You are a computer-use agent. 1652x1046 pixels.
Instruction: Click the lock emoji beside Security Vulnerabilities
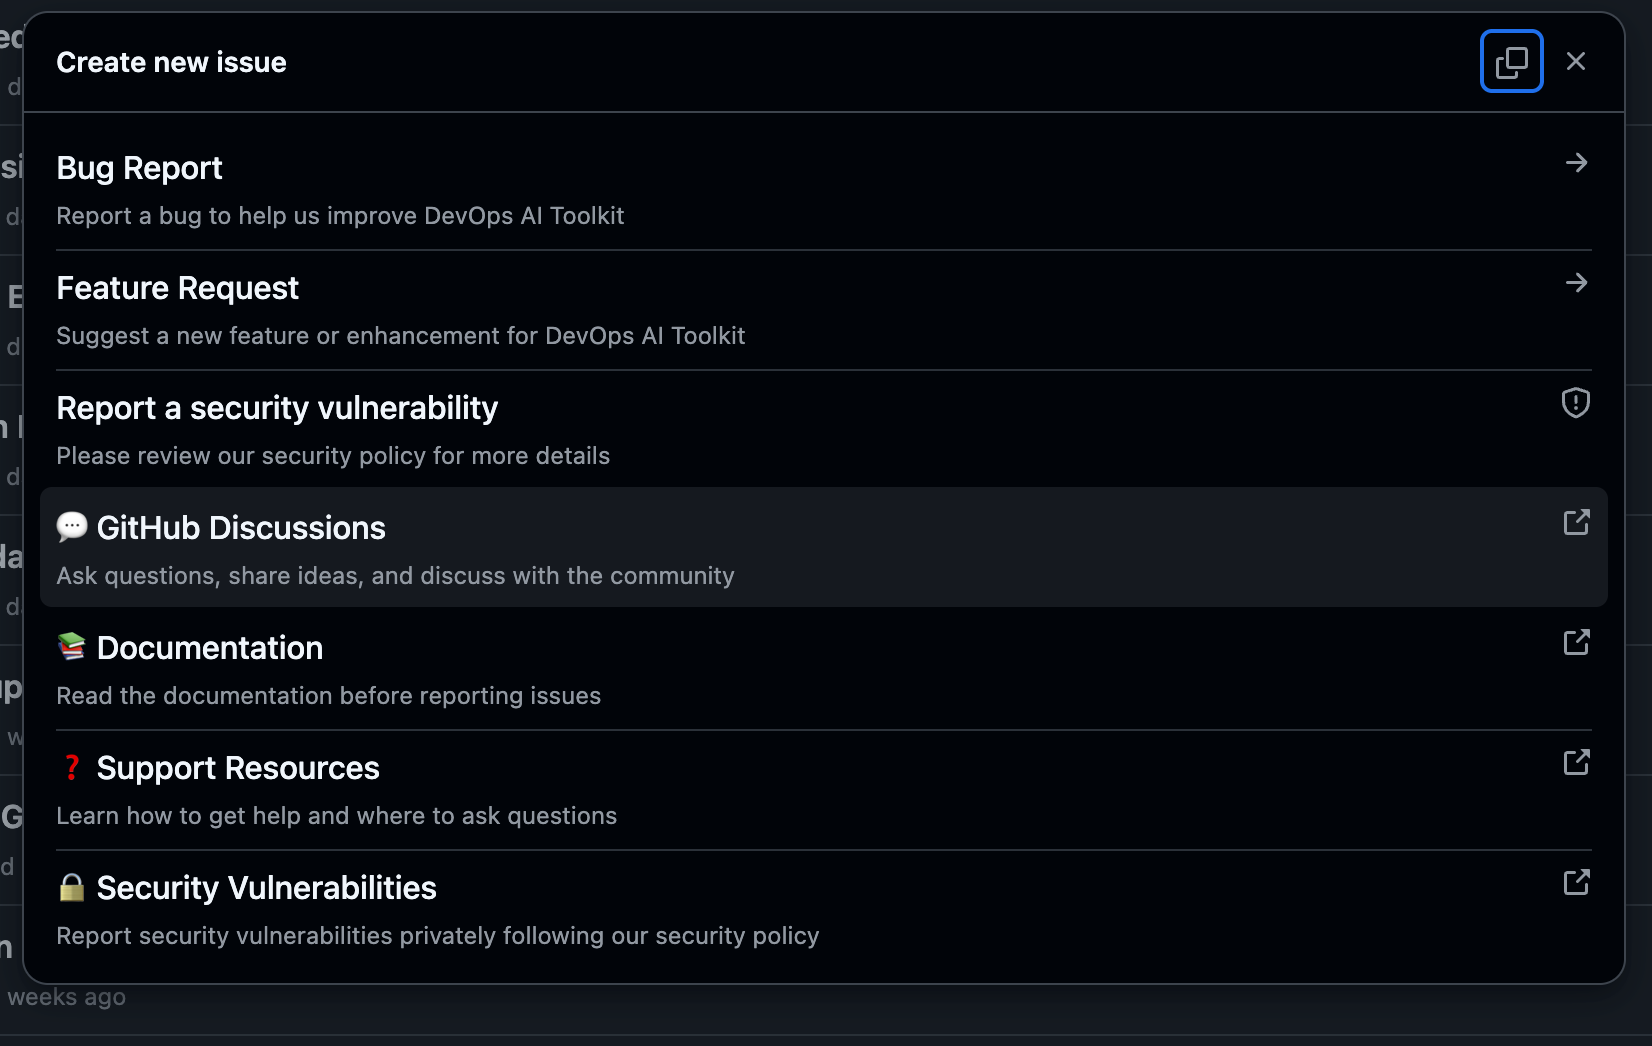click(72, 887)
